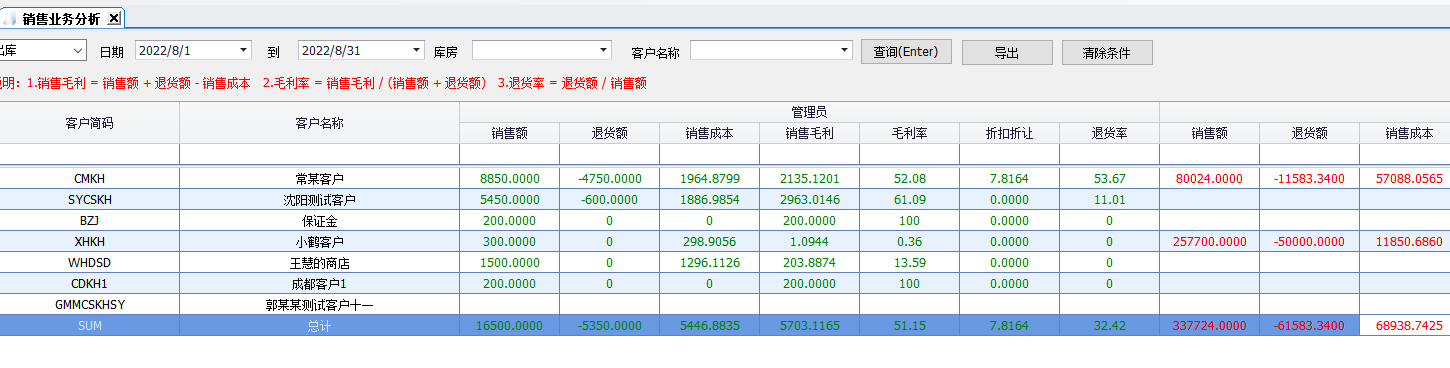Click total return -5350.0000
This screenshot has width=1450, height=368.
(x=609, y=325)
